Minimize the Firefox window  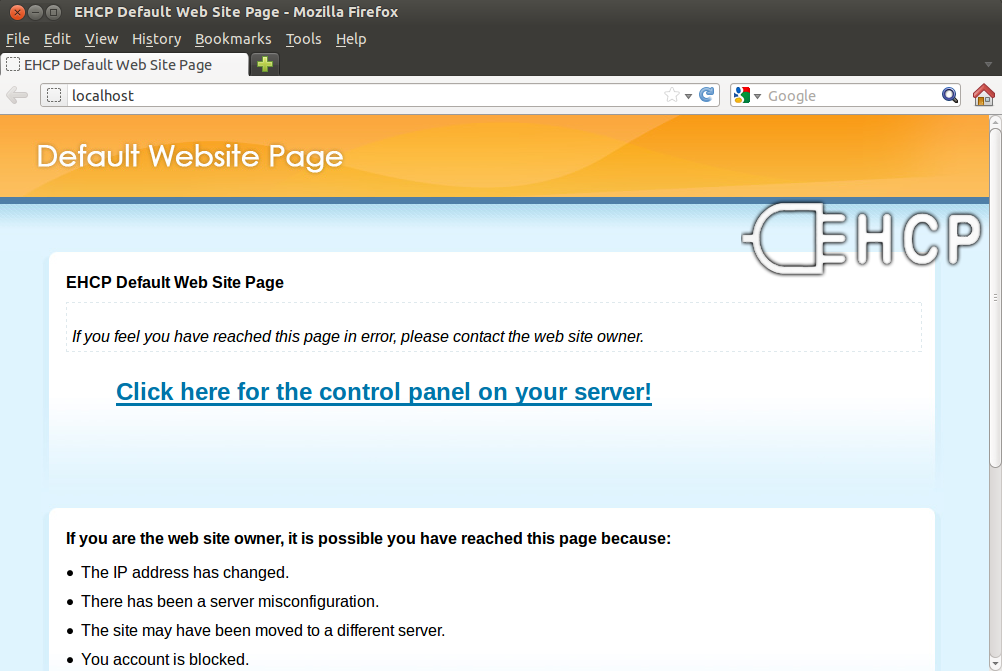36,12
